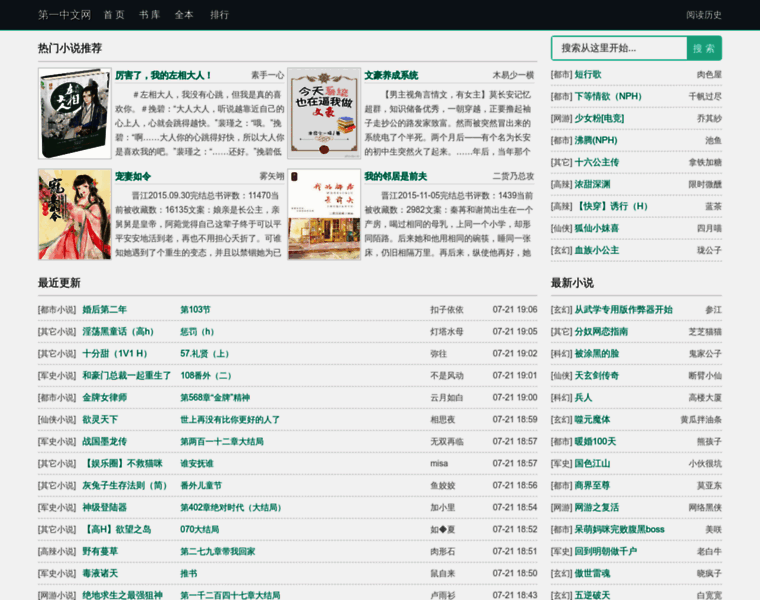Open chapter 108番外（二）
Viewport: 760px width, 600px height.
coord(206,376)
